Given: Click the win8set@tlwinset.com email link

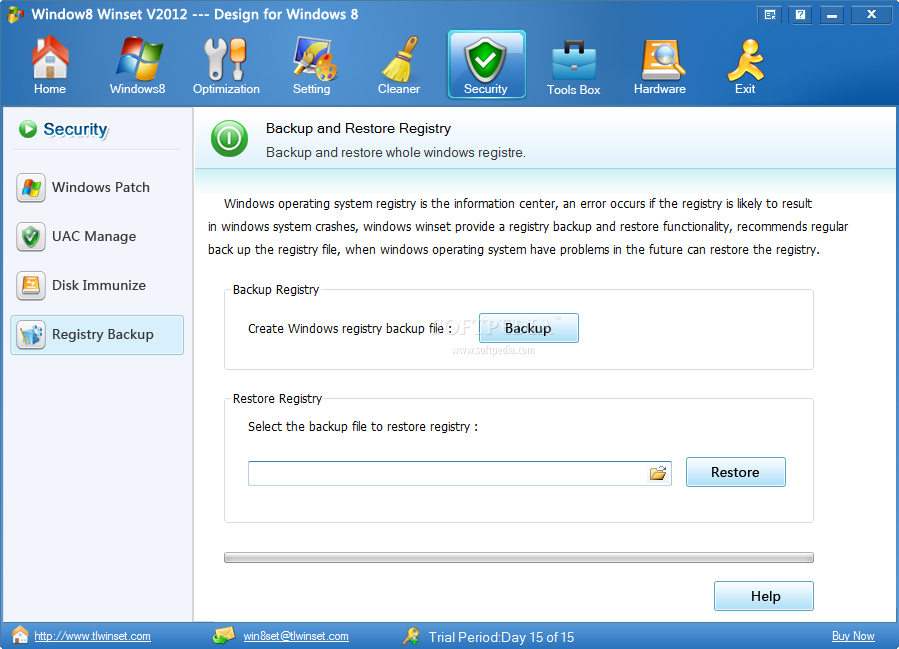Looking at the screenshot, I should click(x=296, y=636).
